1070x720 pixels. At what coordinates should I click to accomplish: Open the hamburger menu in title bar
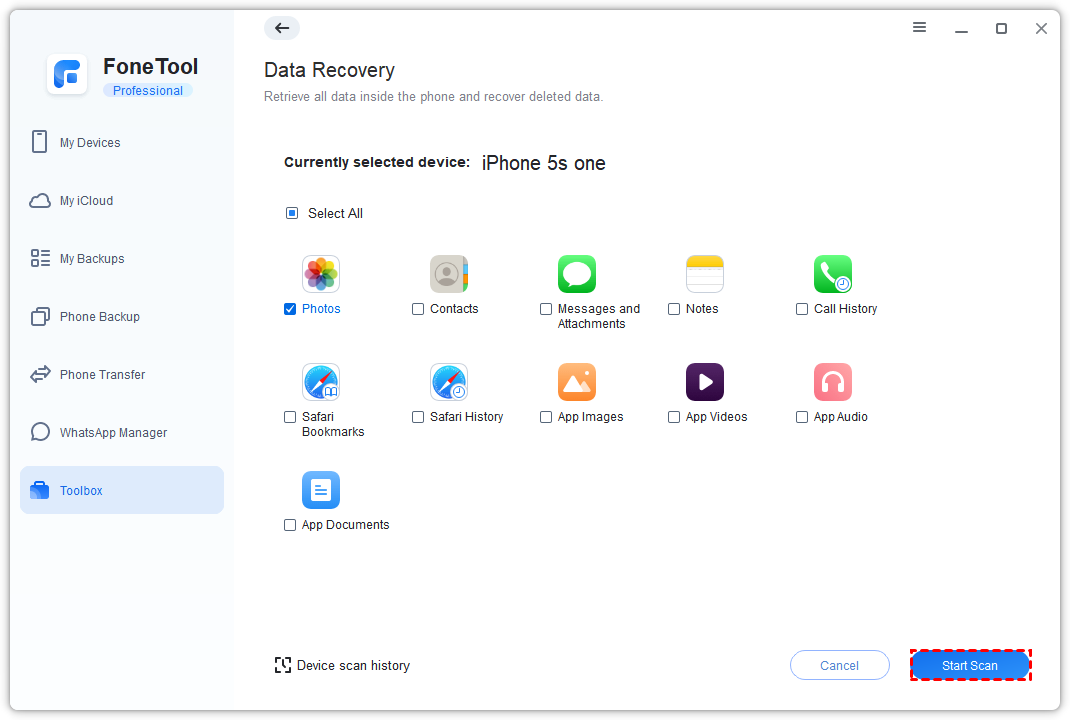click(919, 28)
